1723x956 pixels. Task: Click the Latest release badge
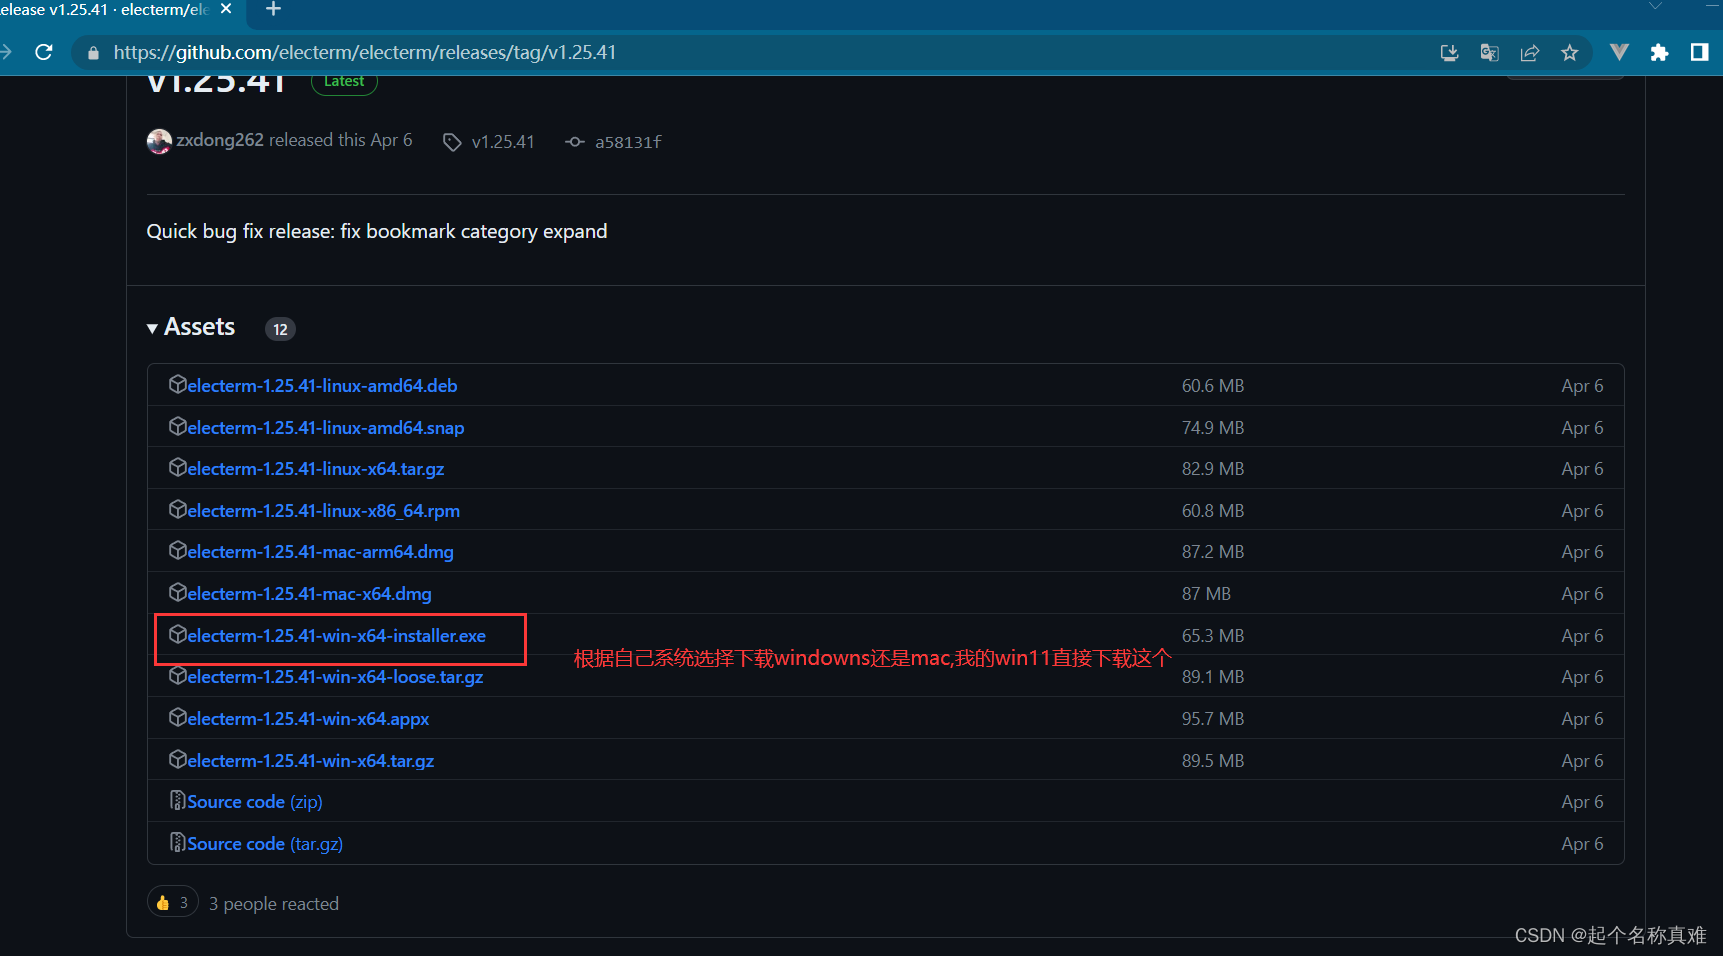[x=344, y=82]
